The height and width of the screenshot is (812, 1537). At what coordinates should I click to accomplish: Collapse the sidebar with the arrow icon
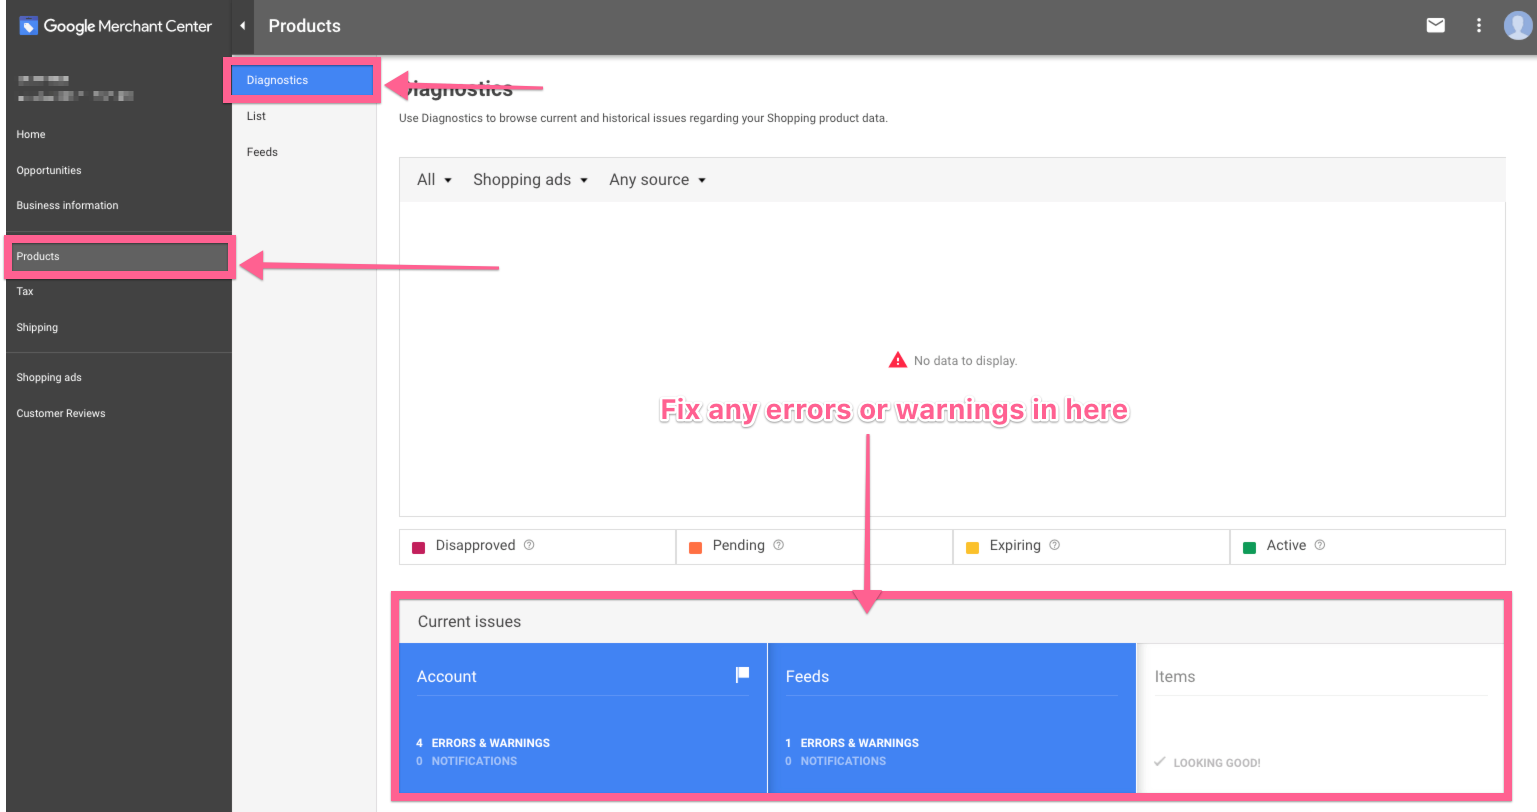pos(243,26)
